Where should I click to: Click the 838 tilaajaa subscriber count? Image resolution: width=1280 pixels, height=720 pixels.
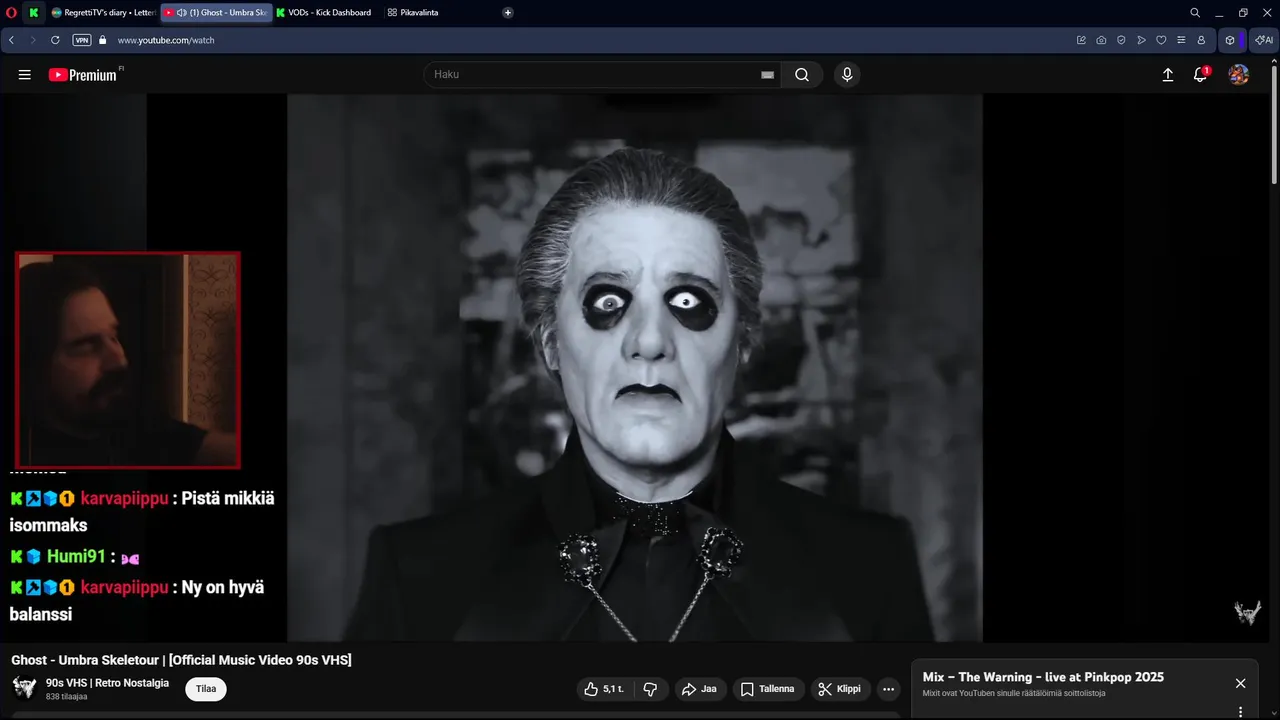point(66,697)
